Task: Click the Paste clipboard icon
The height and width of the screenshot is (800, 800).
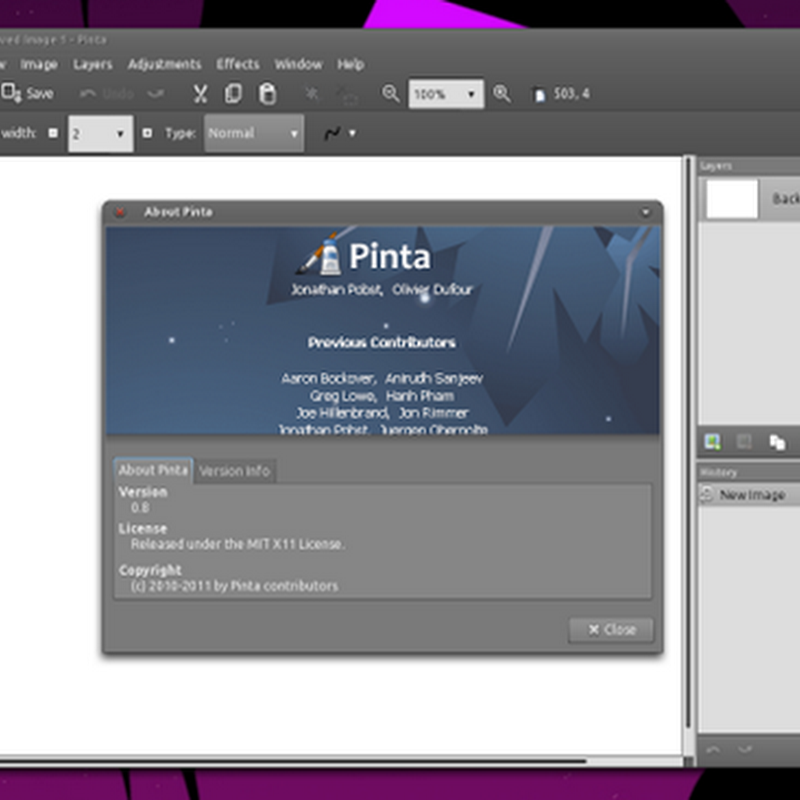Action: click(267, 94)
